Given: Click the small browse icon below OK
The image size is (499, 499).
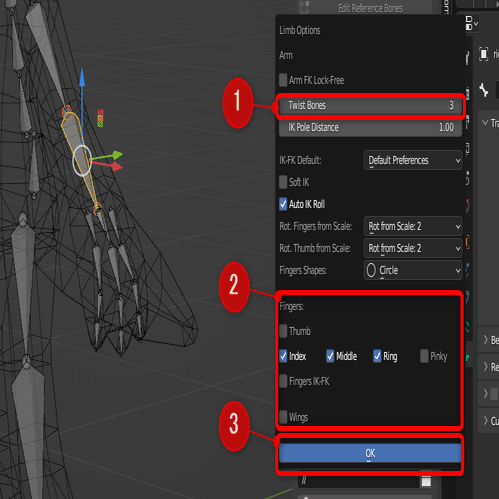Looking at the screenshot, I should coord(426,481).
